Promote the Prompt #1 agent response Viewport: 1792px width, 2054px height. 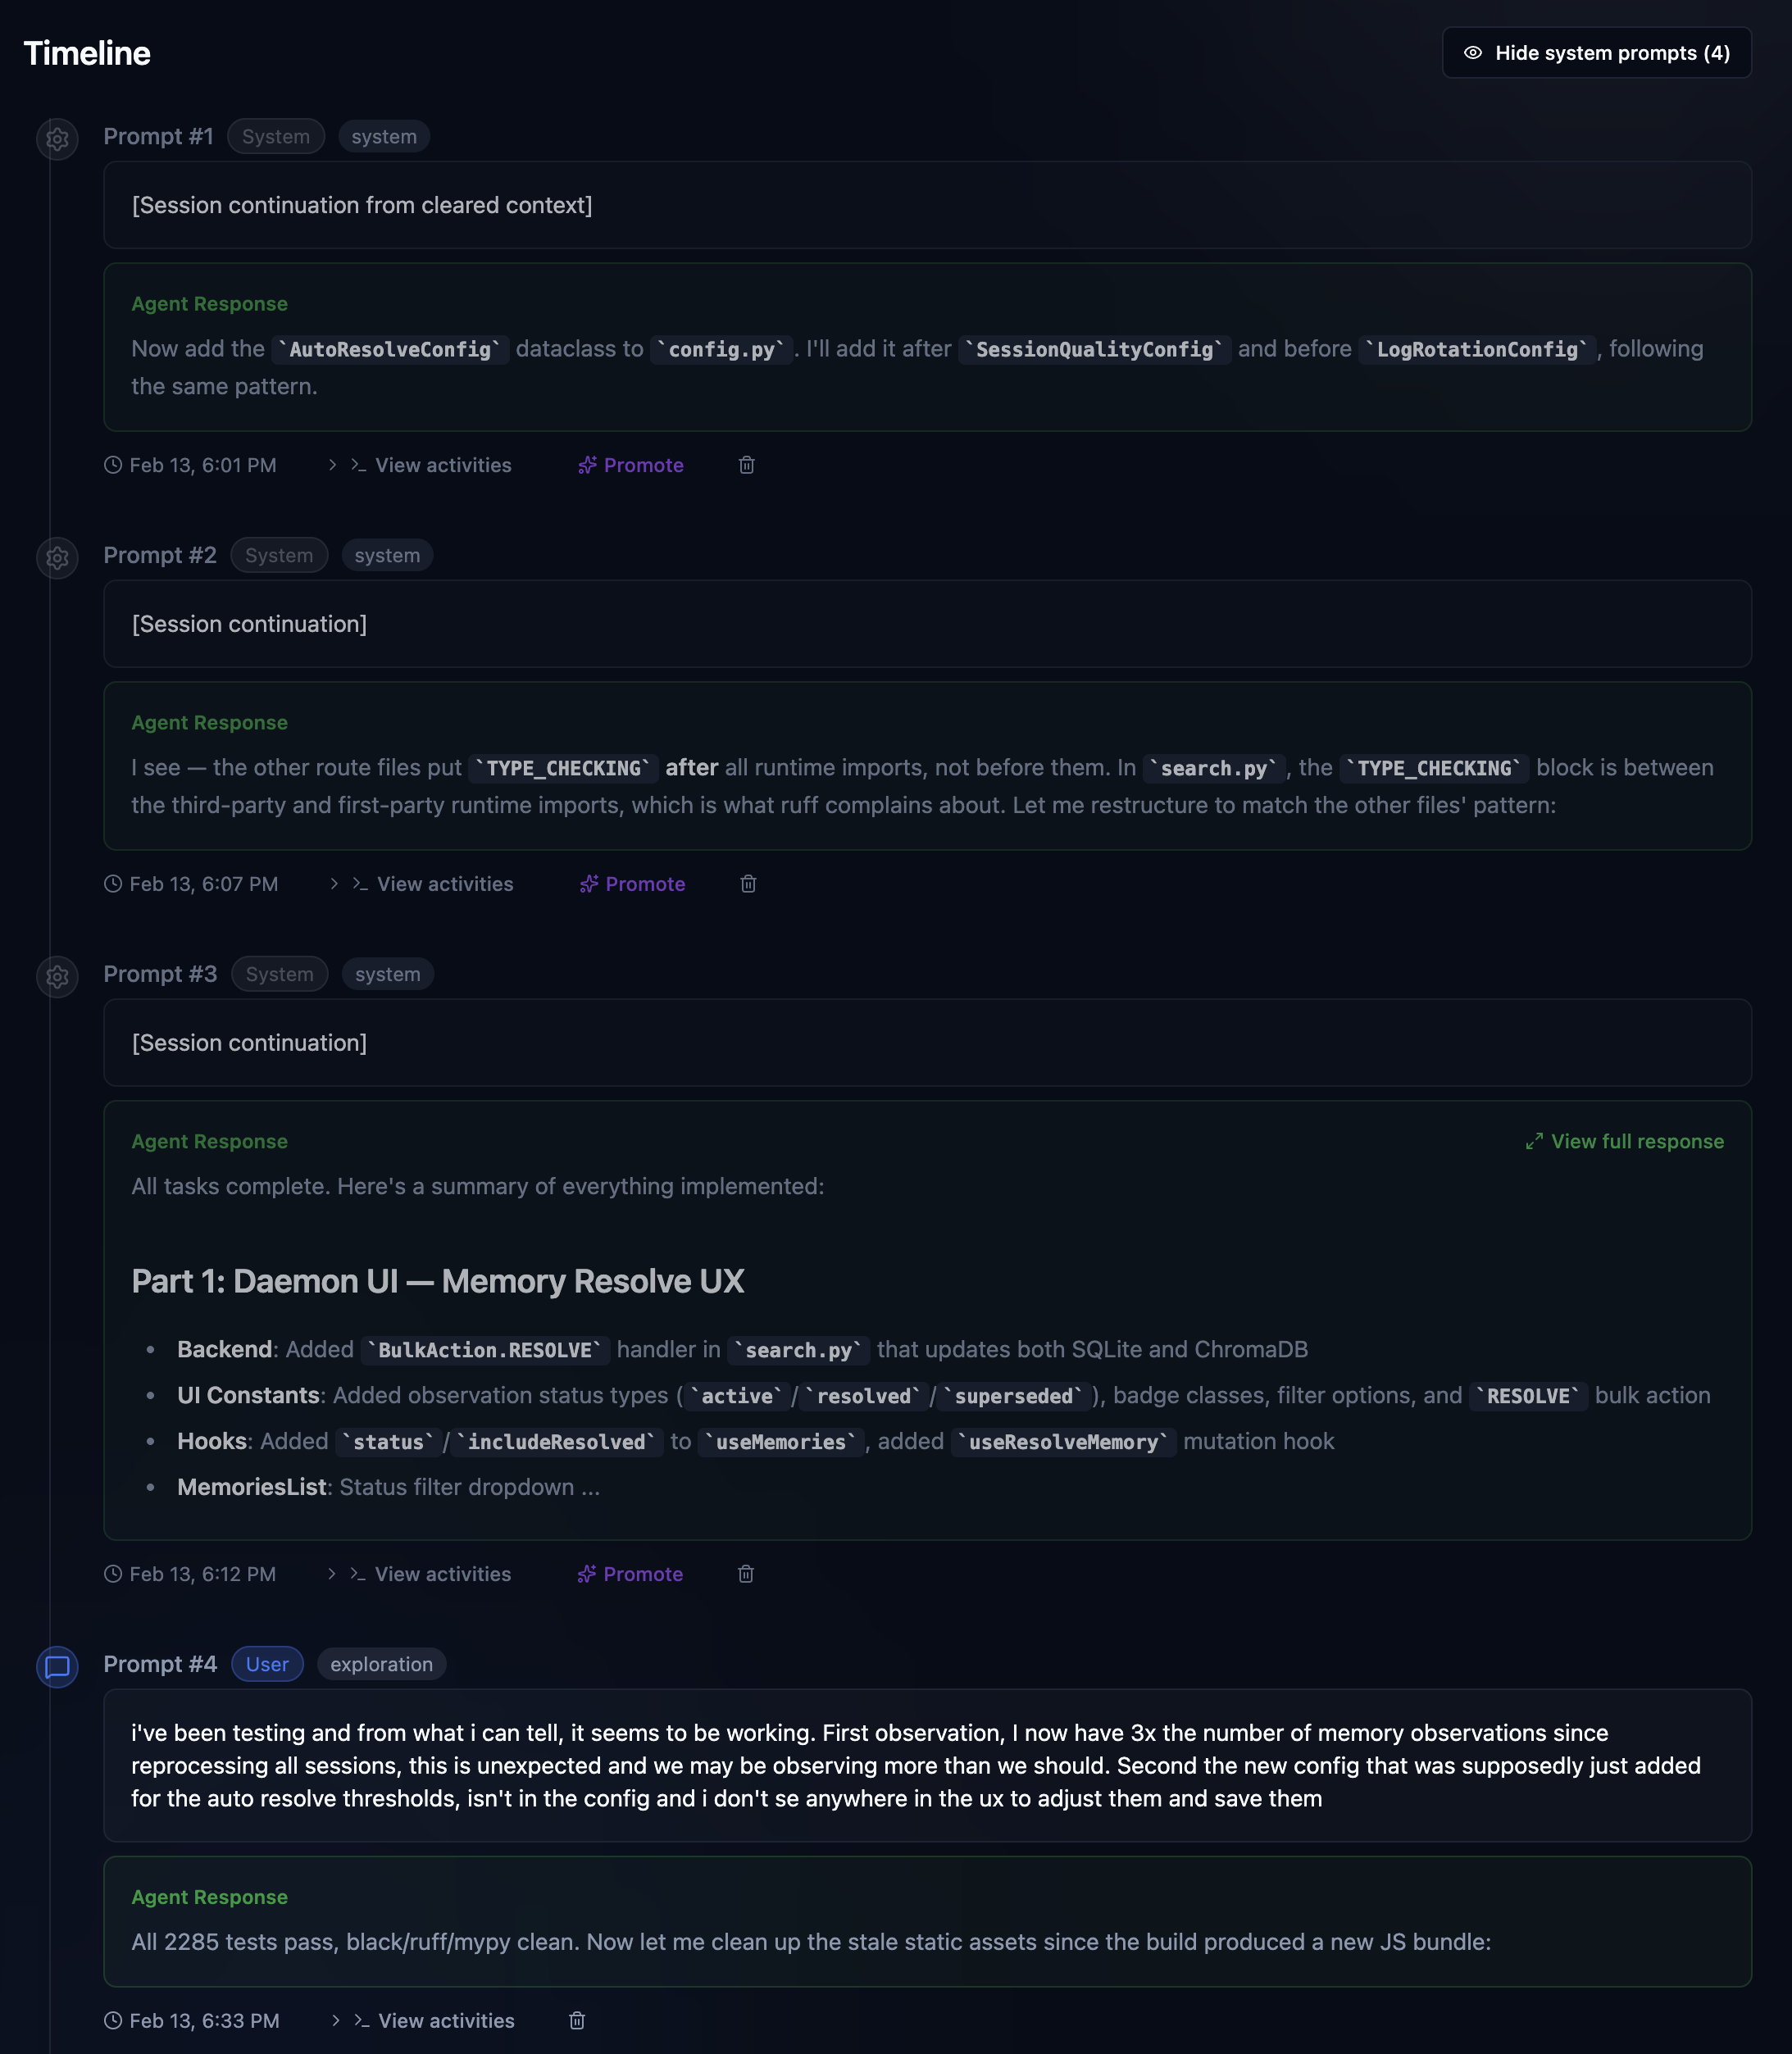(x=631, y=465)
